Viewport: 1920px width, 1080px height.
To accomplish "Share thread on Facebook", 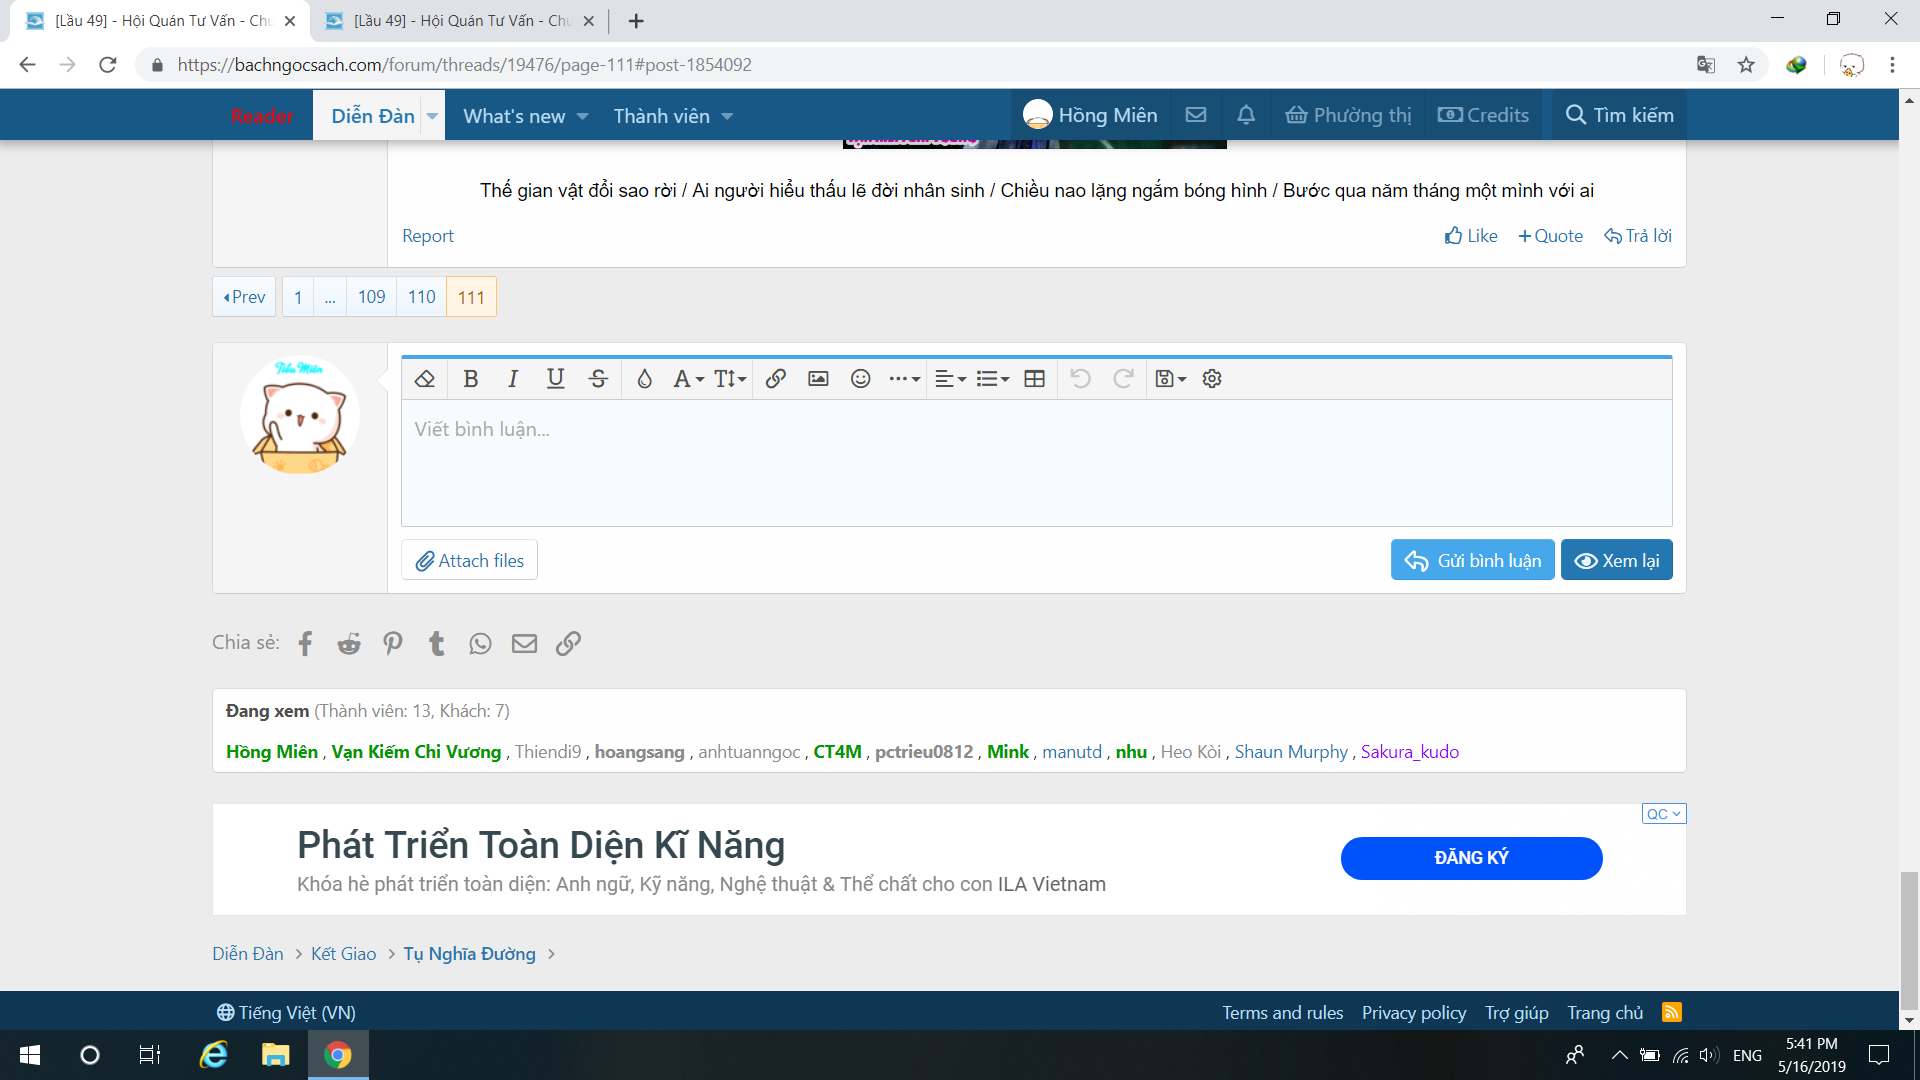I will click(306, 644).
